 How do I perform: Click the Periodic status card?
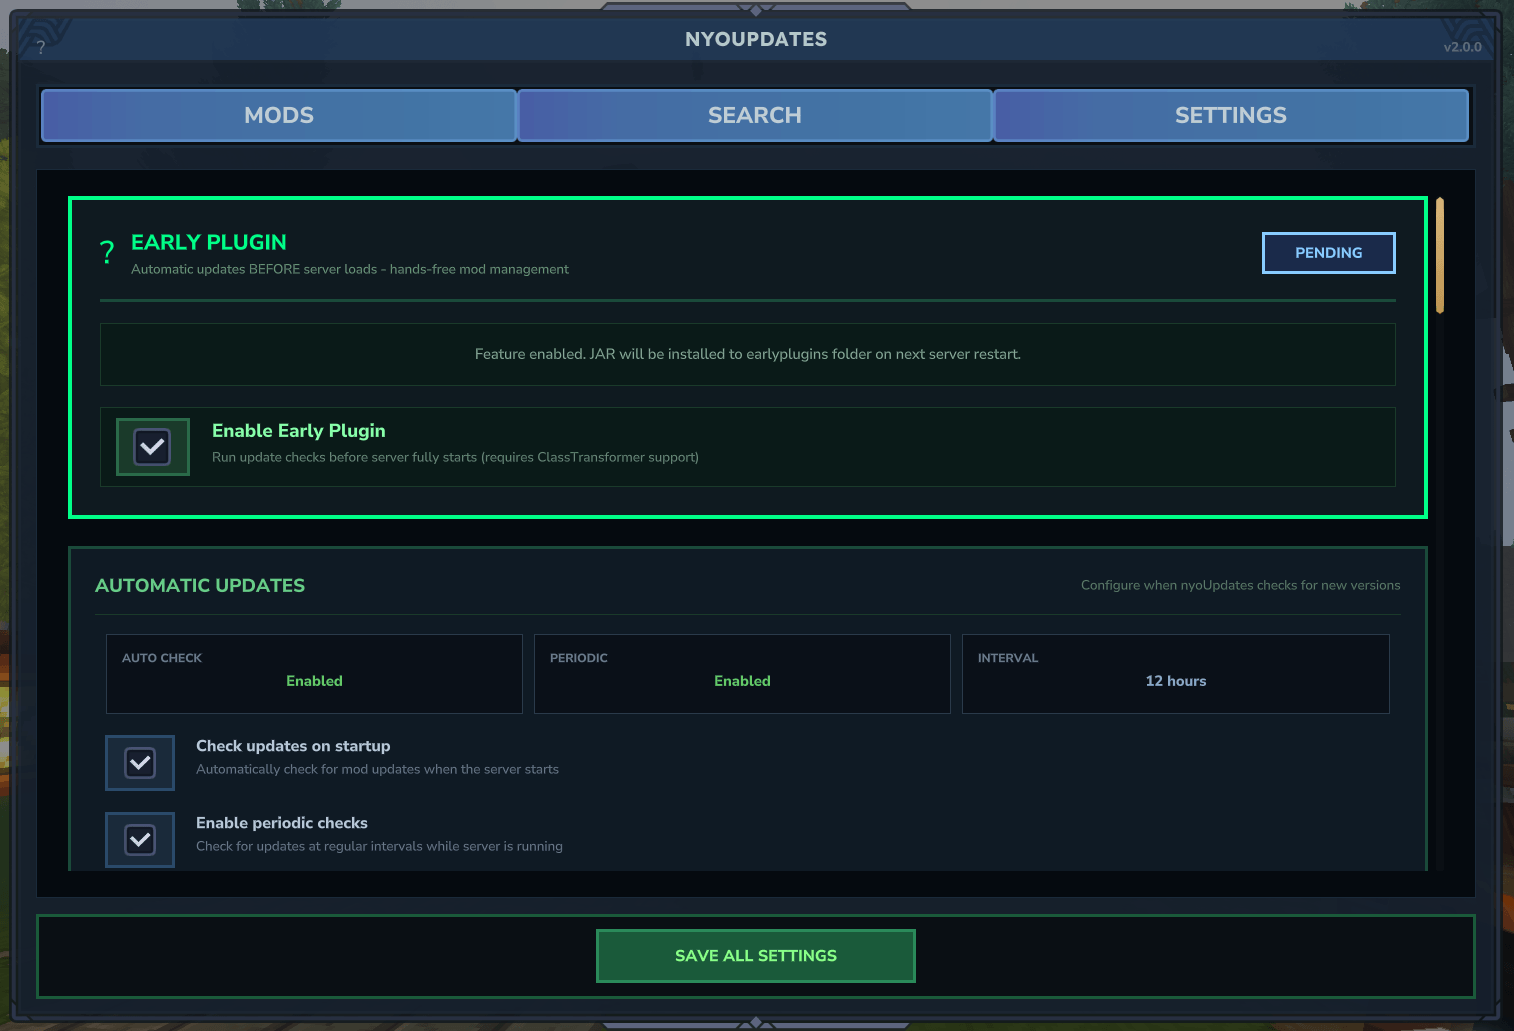pyautogui.click(x=742, y=673)
